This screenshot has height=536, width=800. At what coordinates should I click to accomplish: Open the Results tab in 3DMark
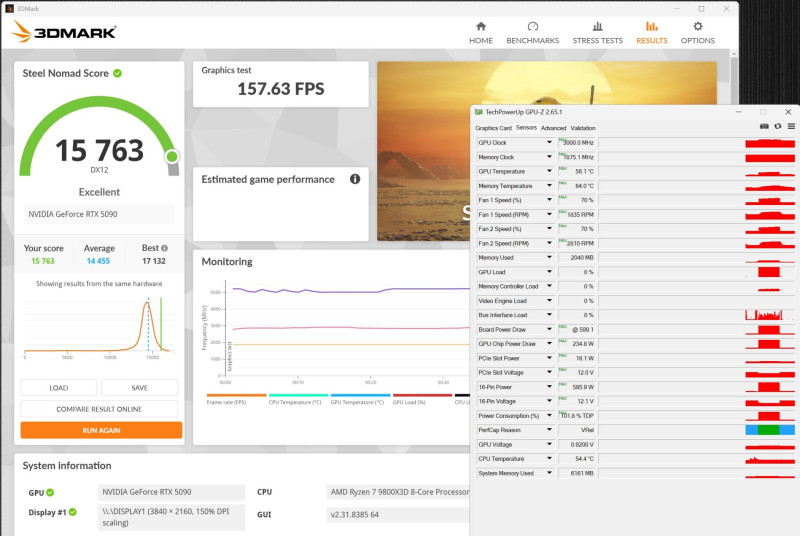(652, 33)
